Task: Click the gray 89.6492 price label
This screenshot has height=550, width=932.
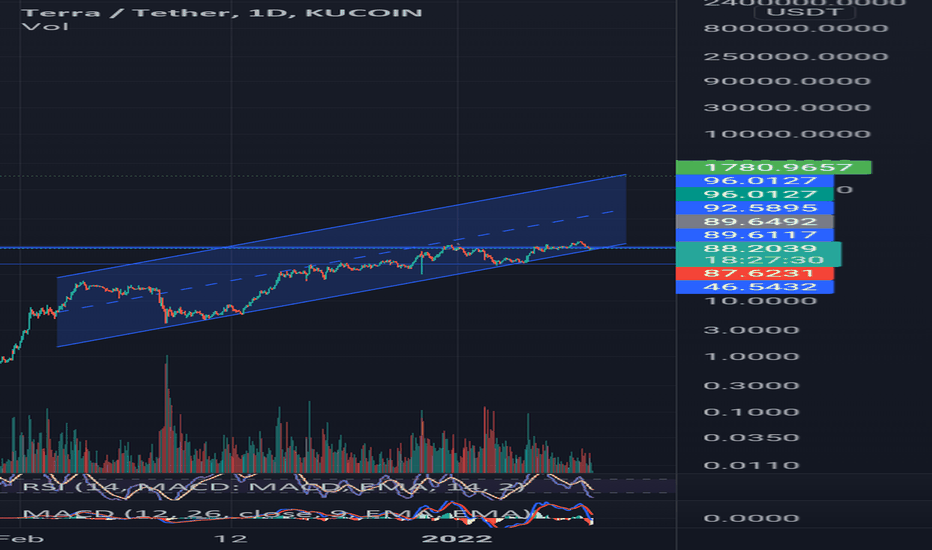Action: [x=754, y=222]
